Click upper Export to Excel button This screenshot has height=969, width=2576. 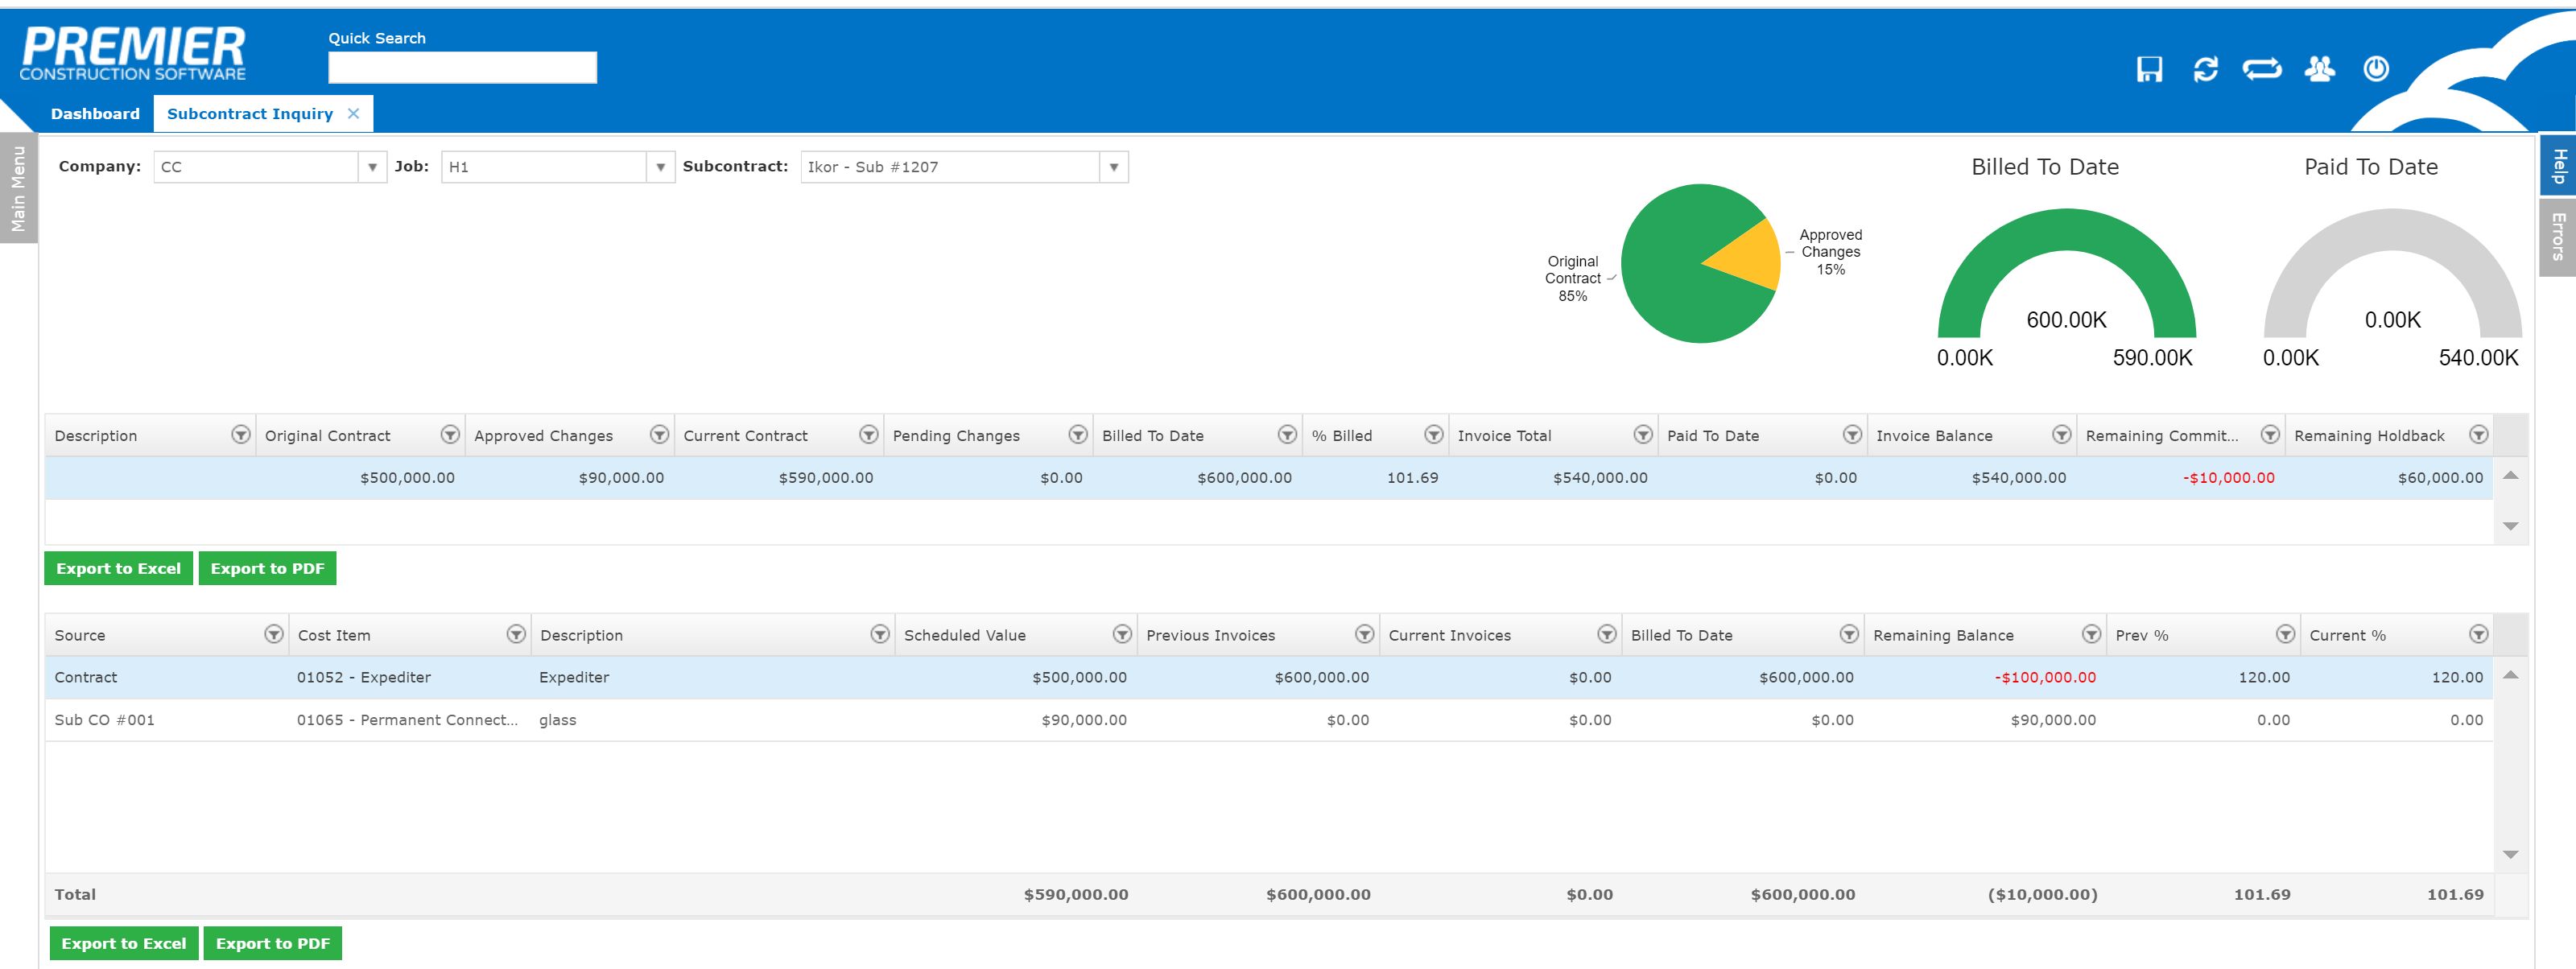pos(118,569)
